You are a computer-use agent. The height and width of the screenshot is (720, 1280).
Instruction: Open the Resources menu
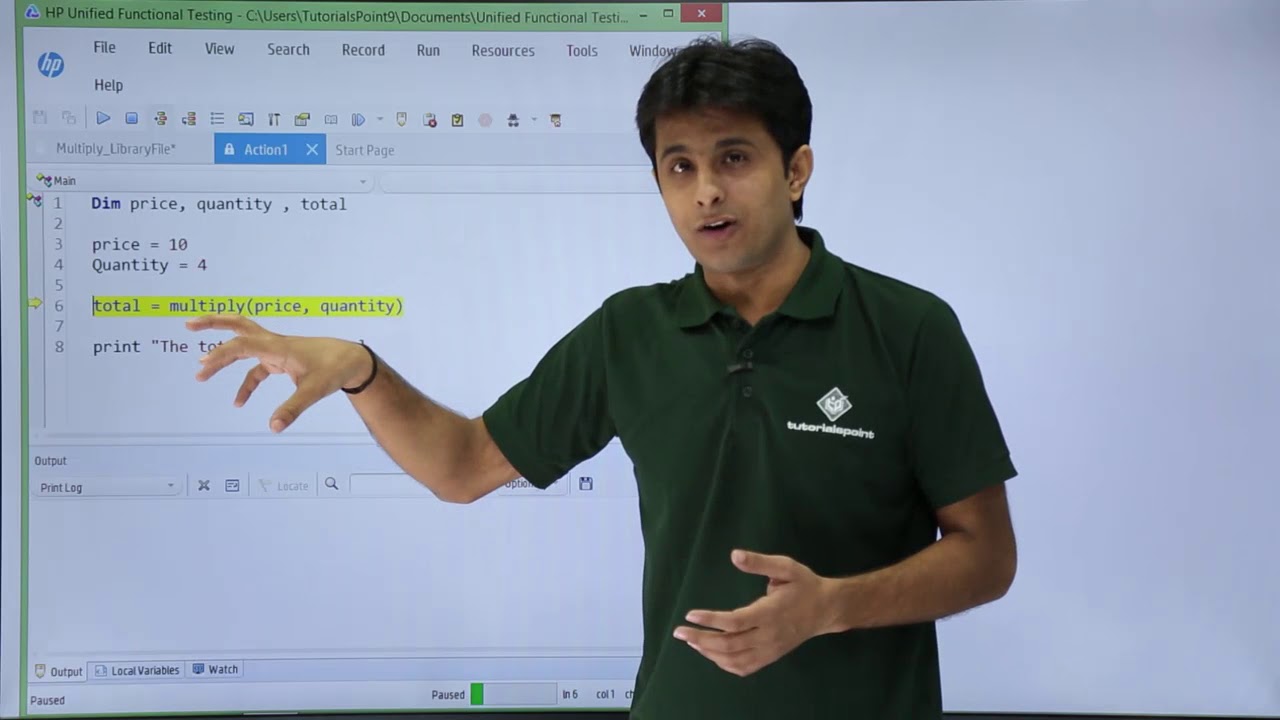pyautogui.click(x=503, y=50)
